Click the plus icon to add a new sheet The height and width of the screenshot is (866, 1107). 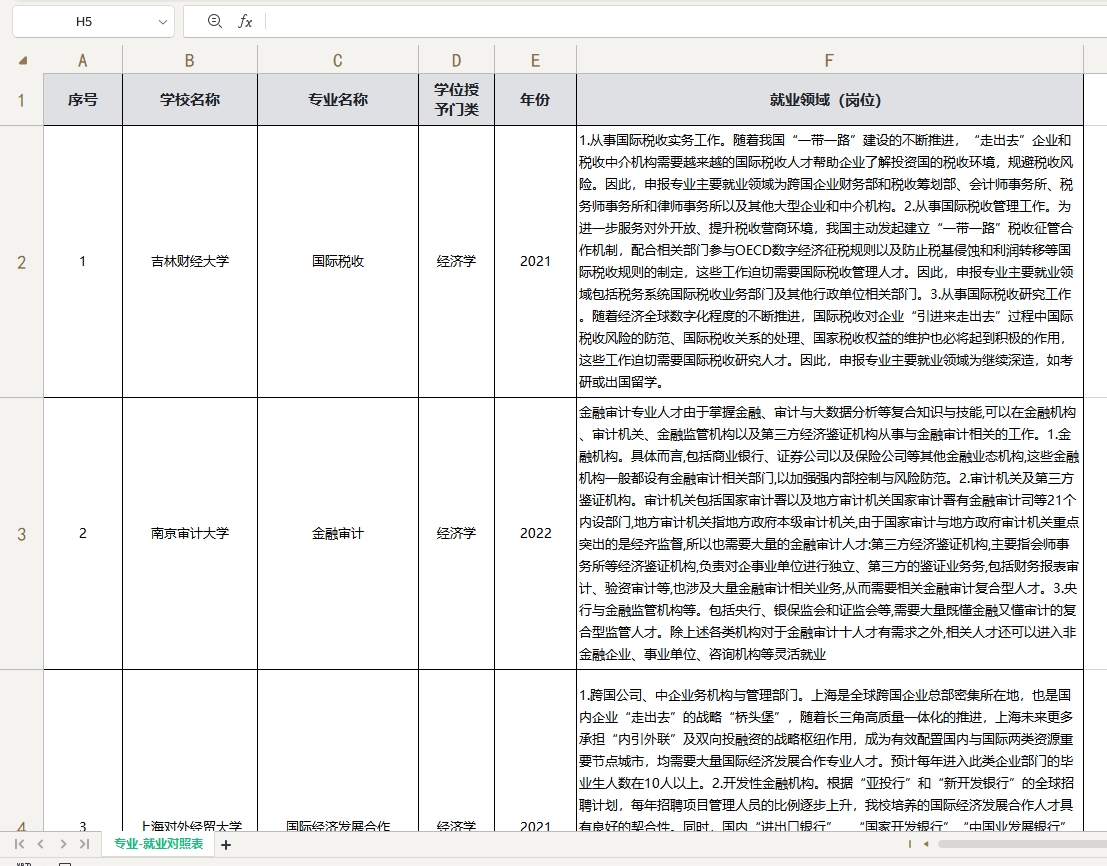tap(225, 845)
